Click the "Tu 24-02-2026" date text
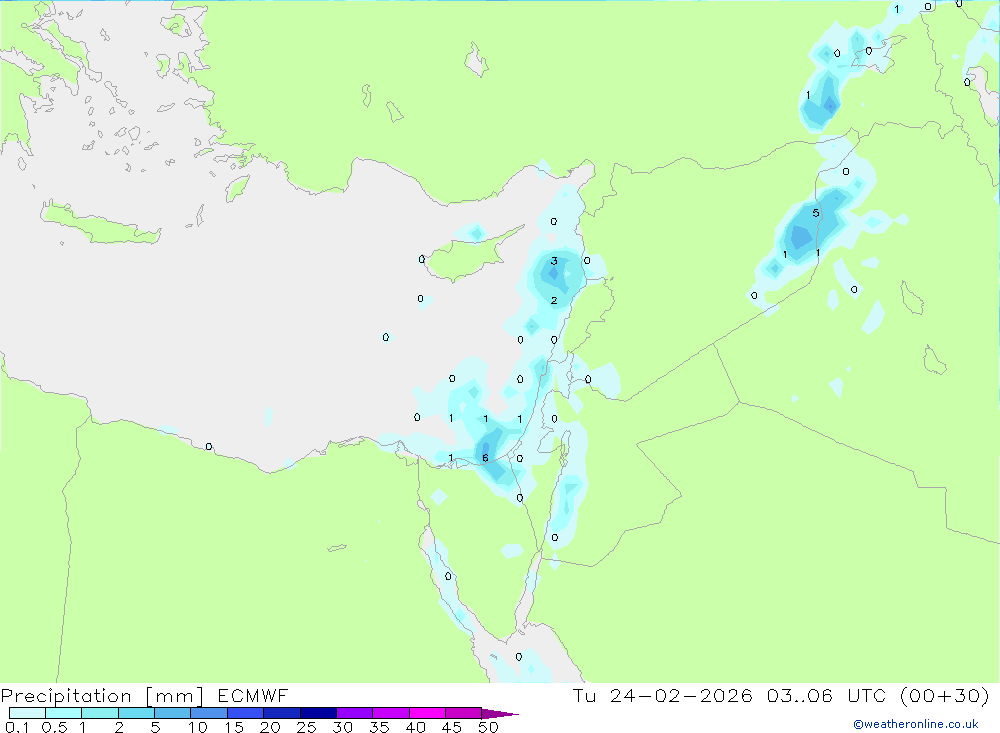Image resolution: width=1000 pixels, height=733 pixels. (x=663, y=695)
